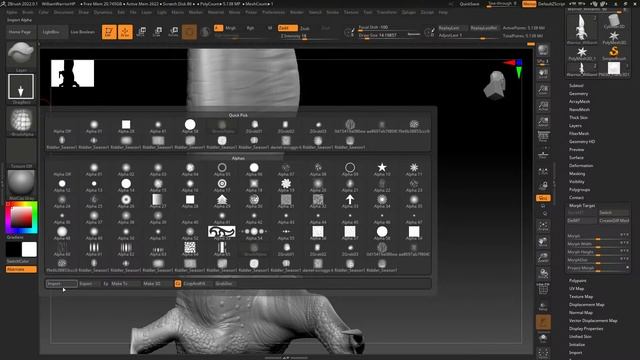Toggle the Zadd button
This screenshot has height=360, width=640.
(x=287, y=28)
